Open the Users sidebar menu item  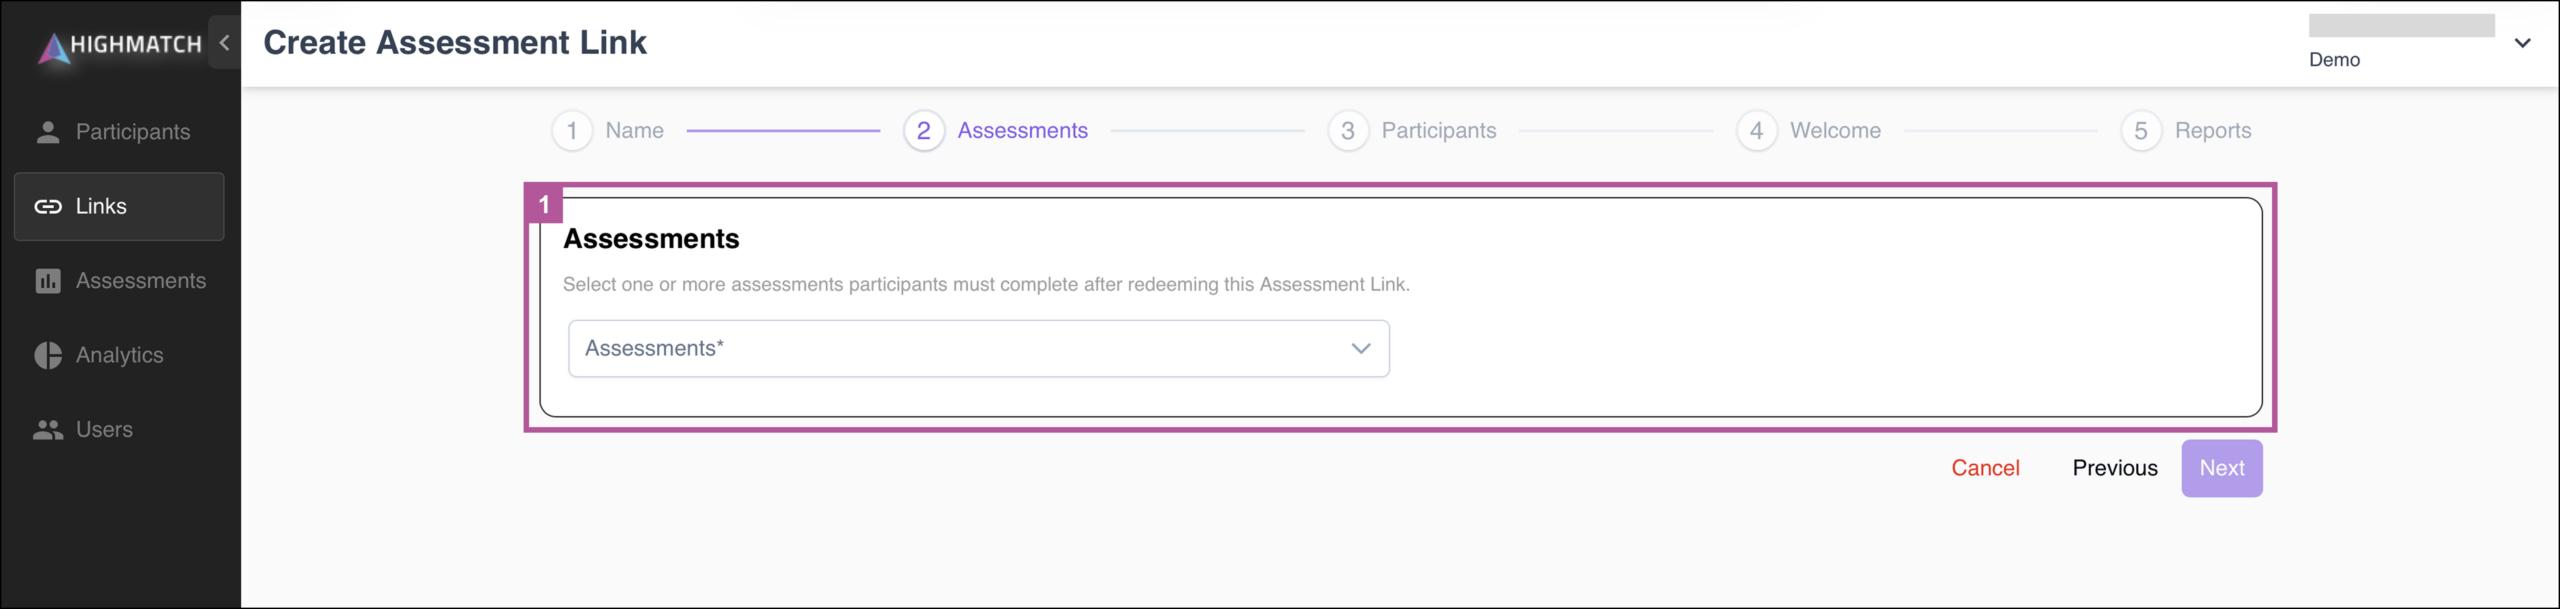pyautogui.click(x=119, y=430)
